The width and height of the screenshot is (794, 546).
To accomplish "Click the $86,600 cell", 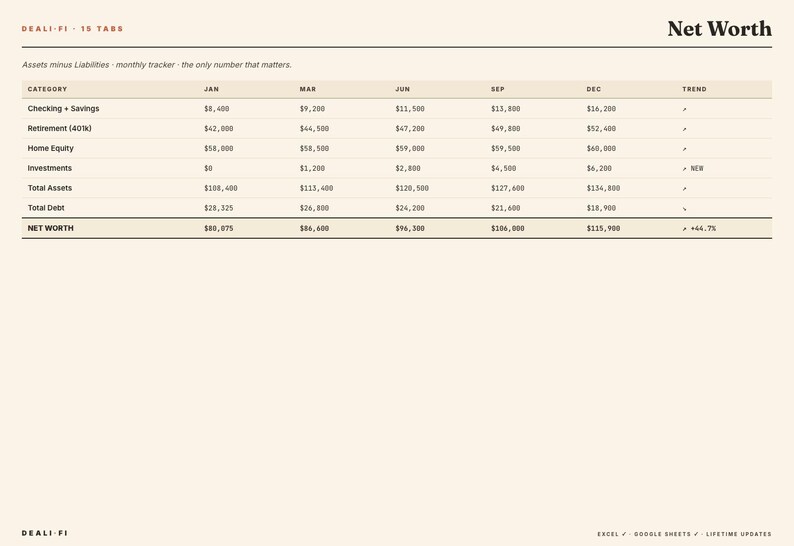I will tap(314, 228).
